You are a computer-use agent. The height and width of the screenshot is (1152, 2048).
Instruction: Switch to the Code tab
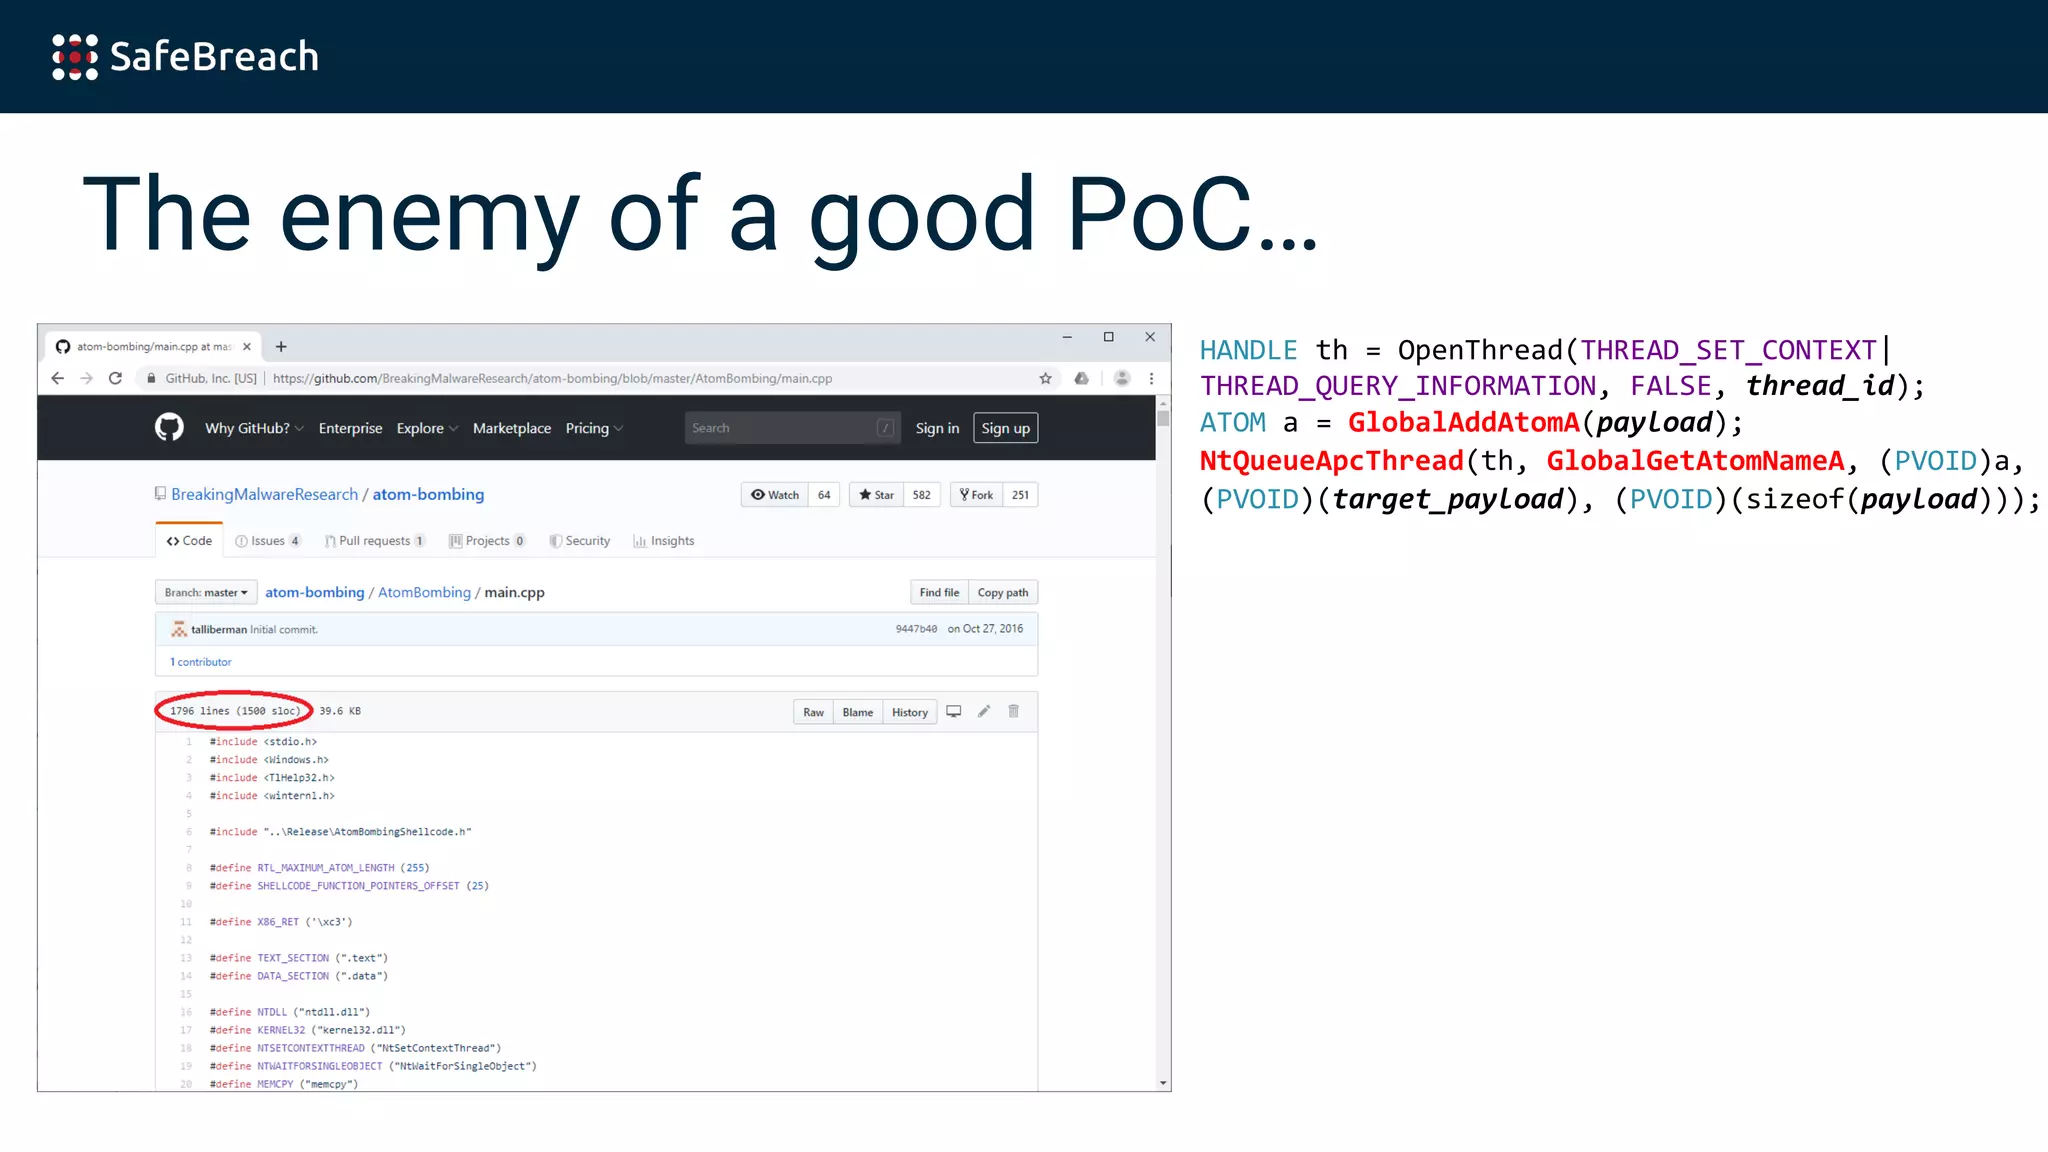[x=189, y=540]
